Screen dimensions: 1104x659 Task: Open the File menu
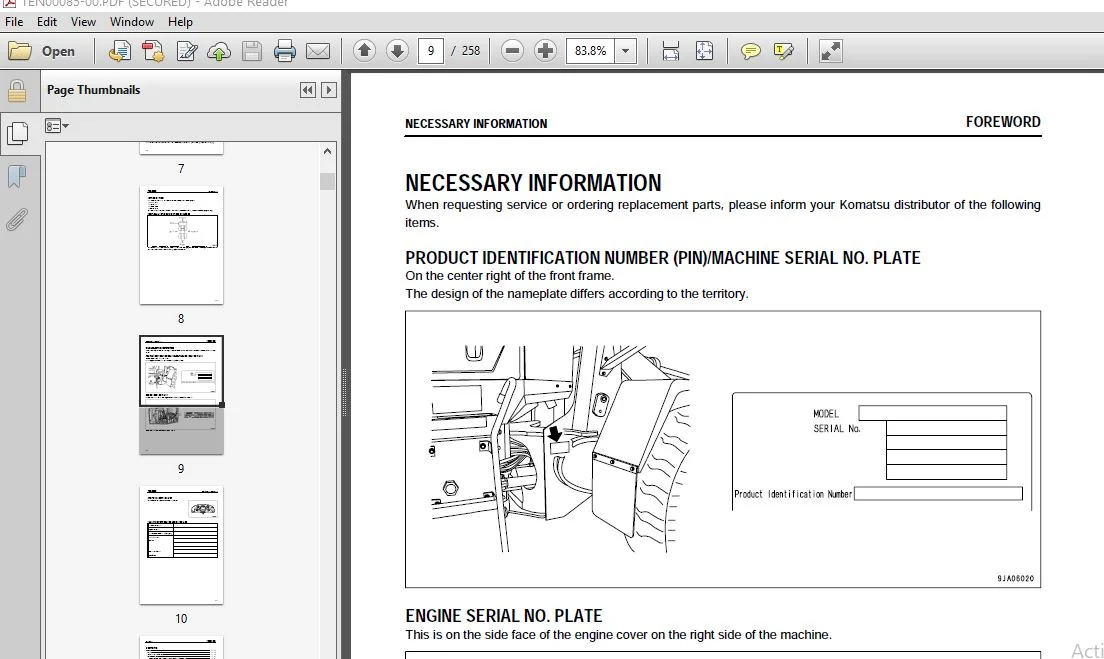[x=14, y=22]
